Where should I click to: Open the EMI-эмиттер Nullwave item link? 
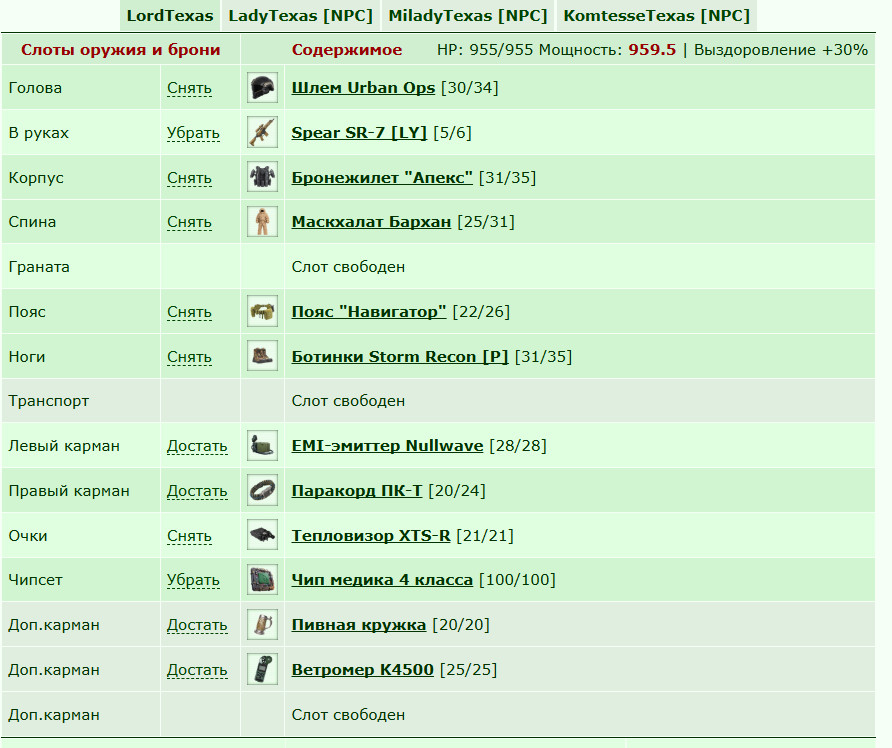click(x=387, y=447)
